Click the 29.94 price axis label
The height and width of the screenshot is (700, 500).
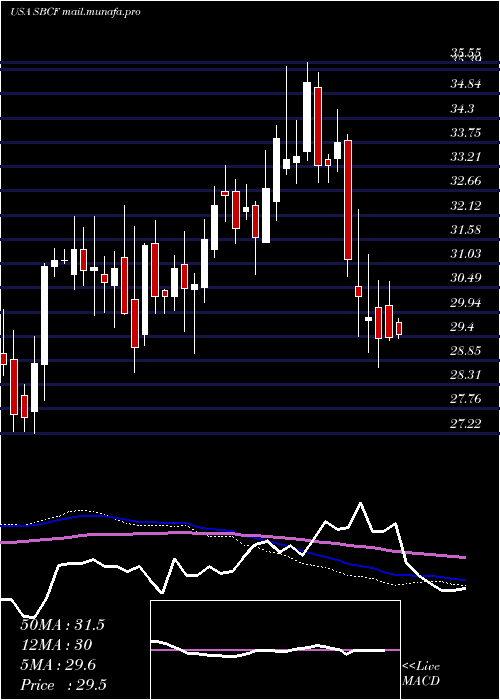466,303
